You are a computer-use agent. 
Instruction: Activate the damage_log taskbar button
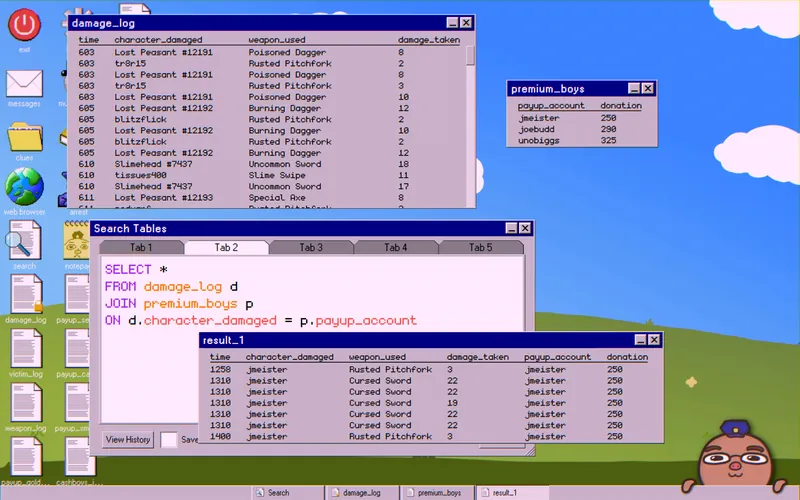pyautogui.click(x=362, y=493)
